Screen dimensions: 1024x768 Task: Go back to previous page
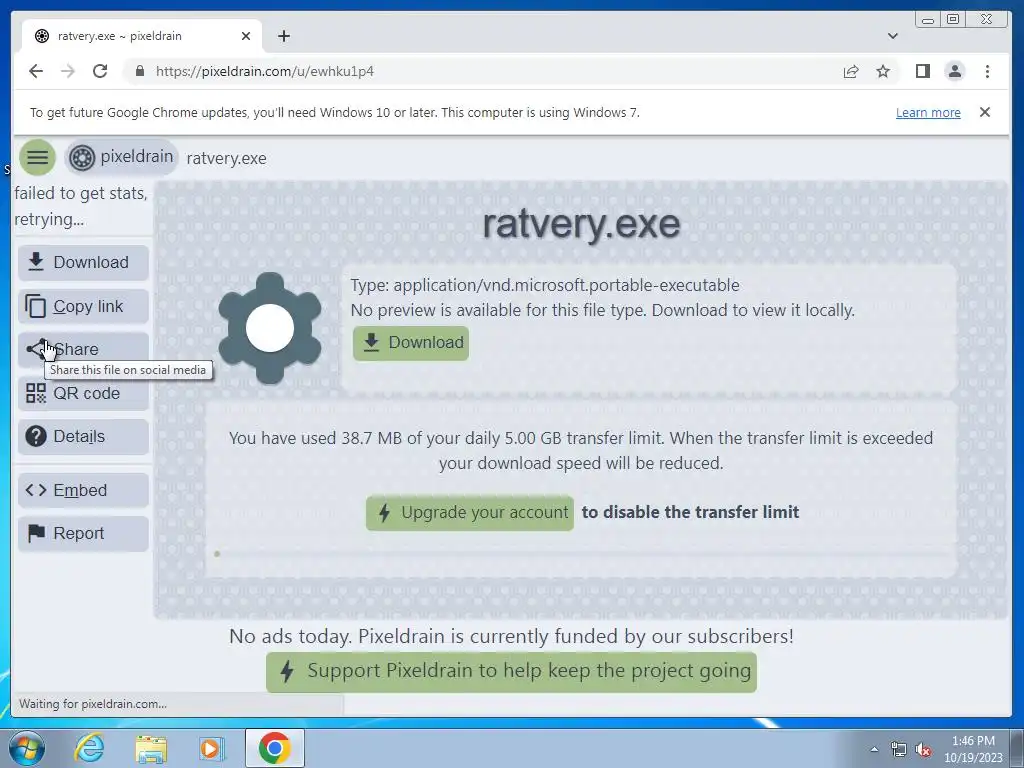pyautogui.click(x=36, y=71)
